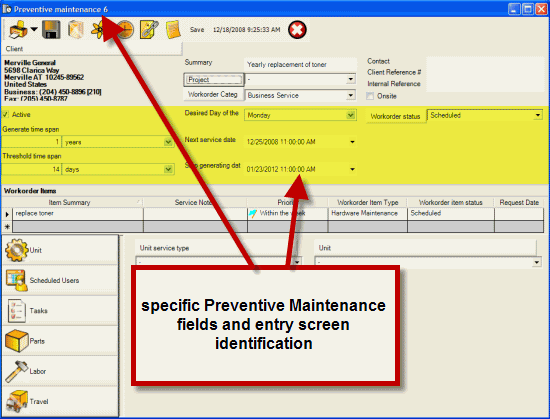Open the years time span dropdown
The width and height of the screenshot is (550, 419).
[x=118, y=142]
